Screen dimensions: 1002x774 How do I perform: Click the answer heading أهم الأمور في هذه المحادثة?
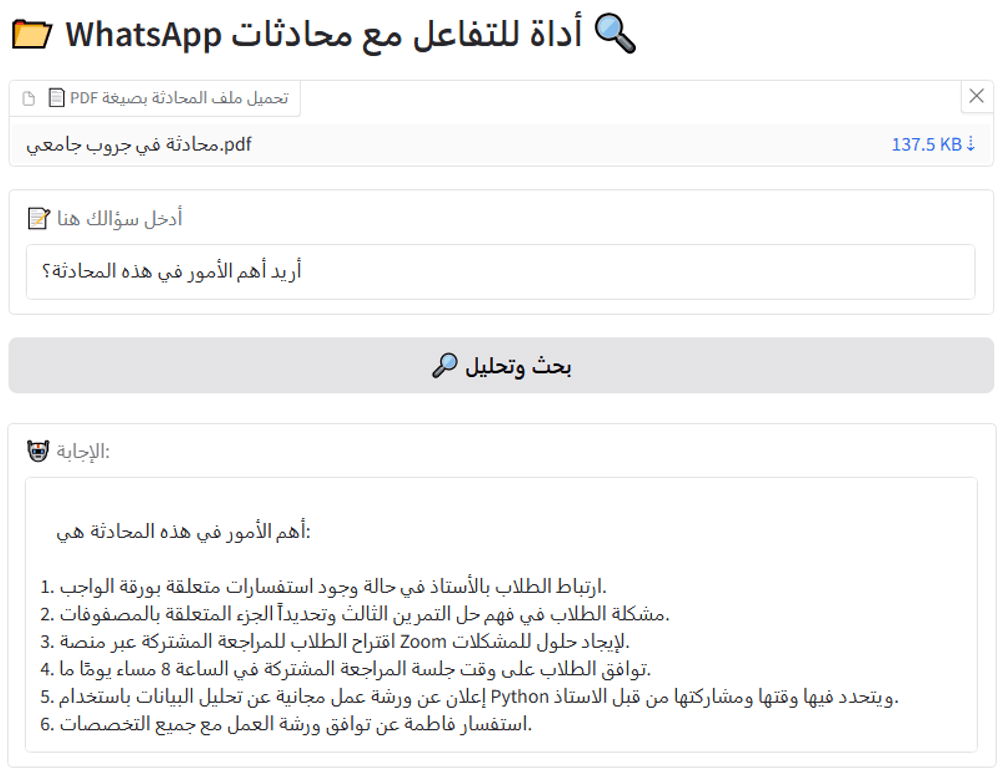point(184,531)
